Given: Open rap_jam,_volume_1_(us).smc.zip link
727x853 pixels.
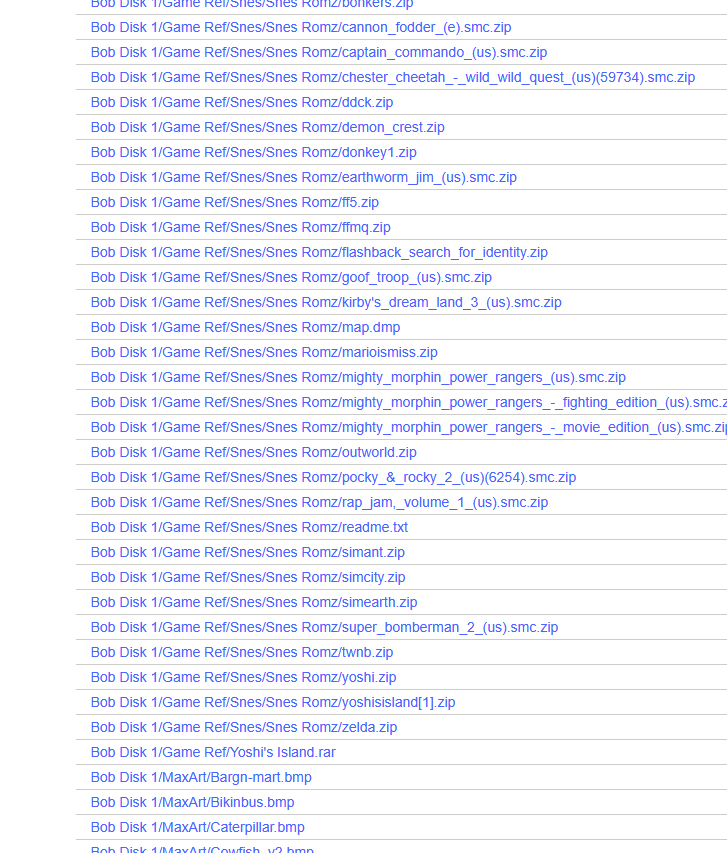Looking at the screenshot, I should tap(319, 503).
